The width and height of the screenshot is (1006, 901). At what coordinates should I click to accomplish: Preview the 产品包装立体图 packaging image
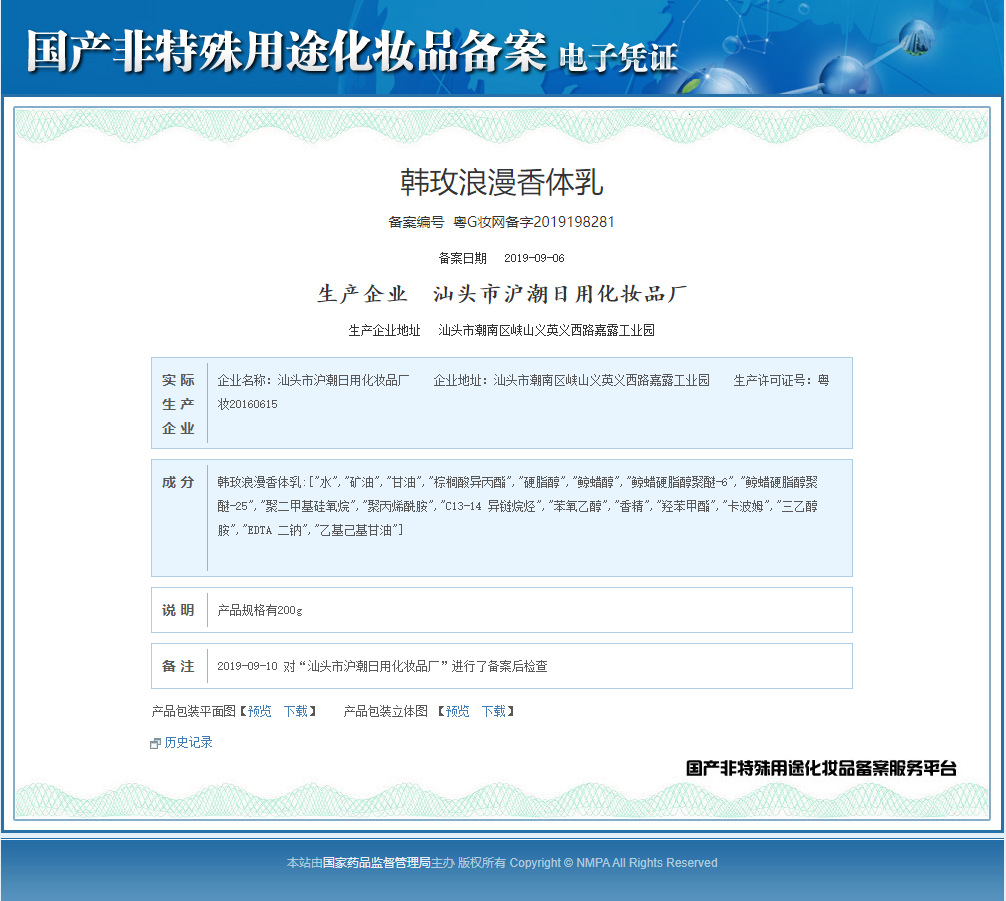pos(456,711)
